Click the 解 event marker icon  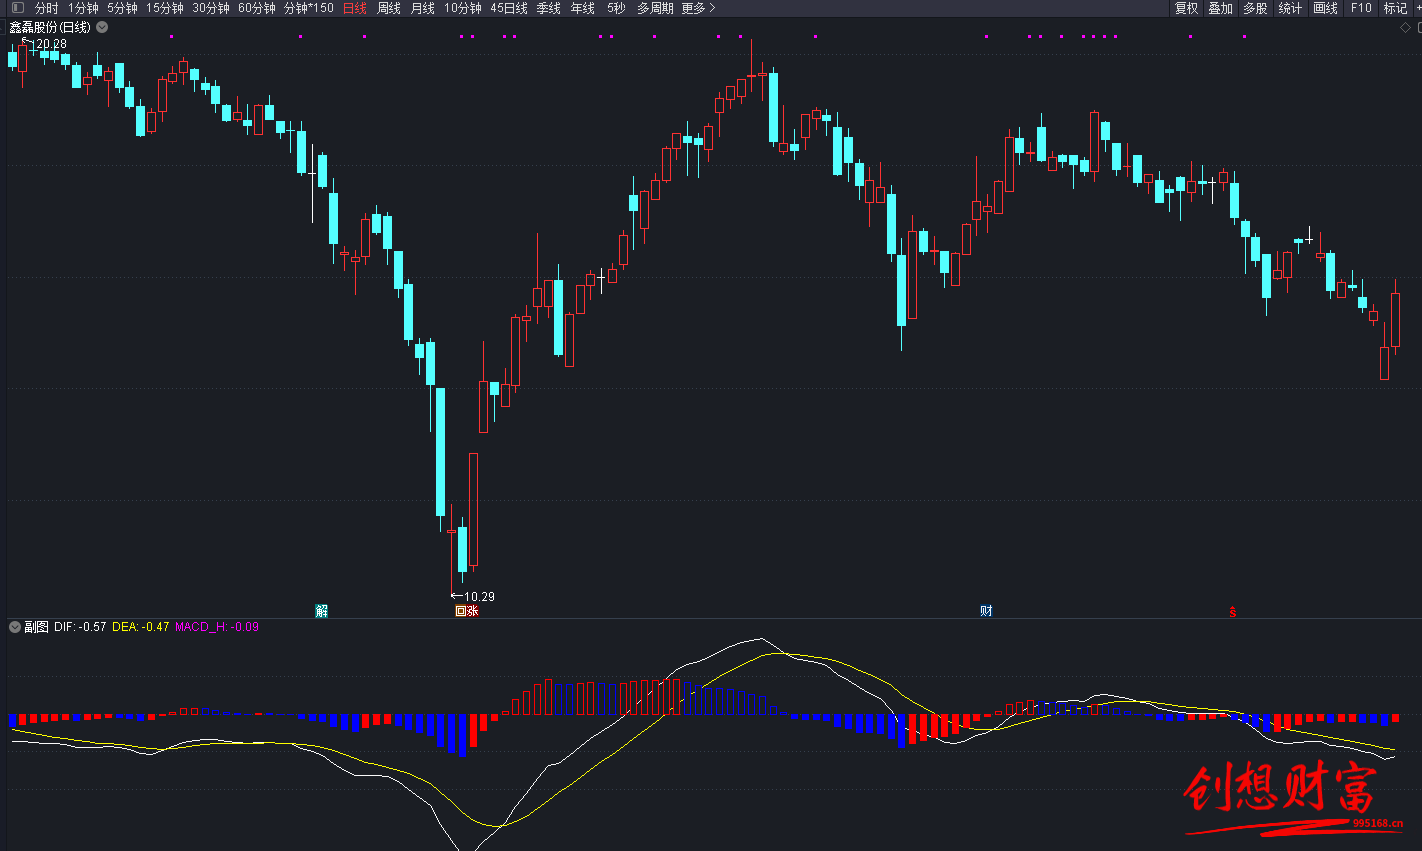click(322, 611)
